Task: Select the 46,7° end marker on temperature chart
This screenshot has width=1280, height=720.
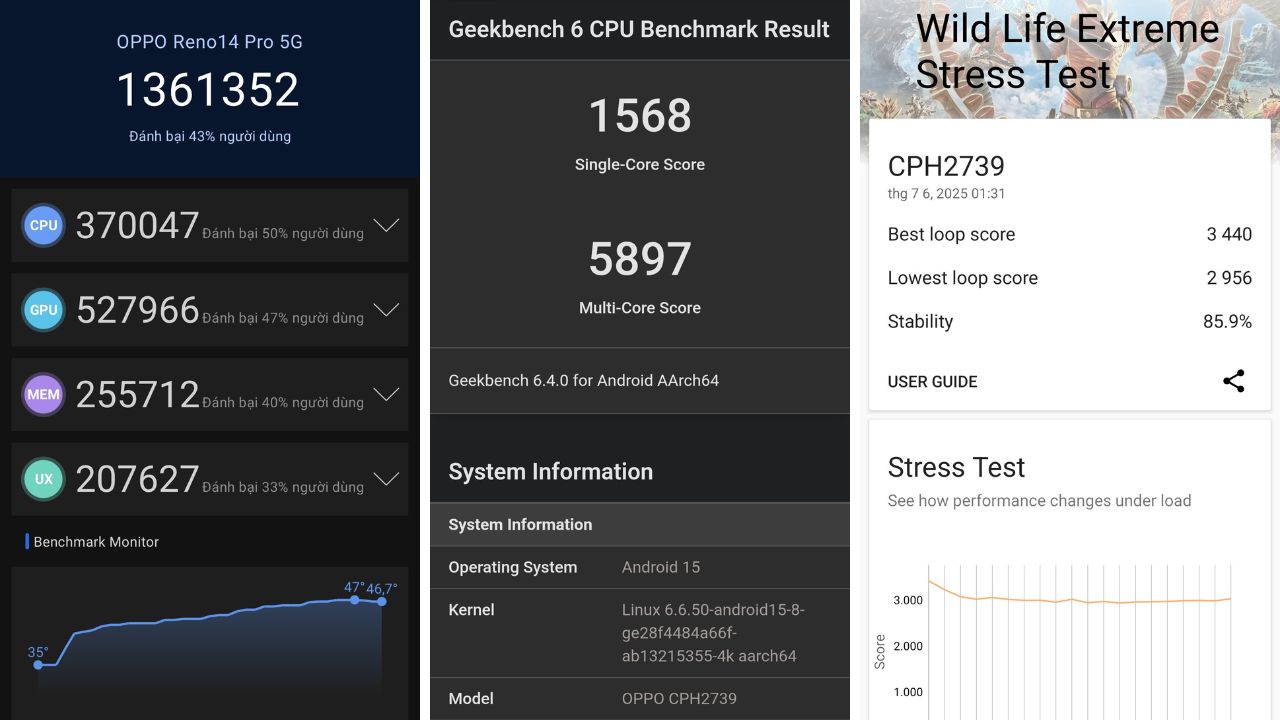Action: pyautogui.click(x=381, y=601)
